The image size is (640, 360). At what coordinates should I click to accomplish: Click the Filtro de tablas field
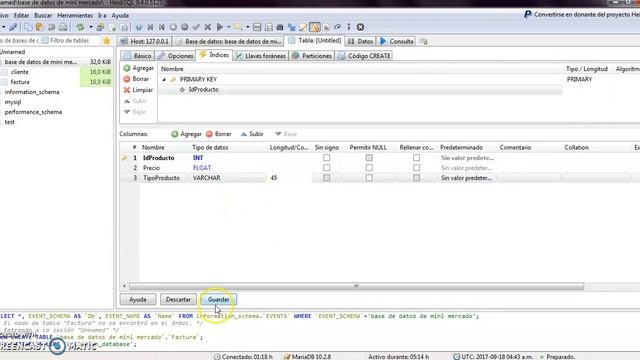click(69, 40)
